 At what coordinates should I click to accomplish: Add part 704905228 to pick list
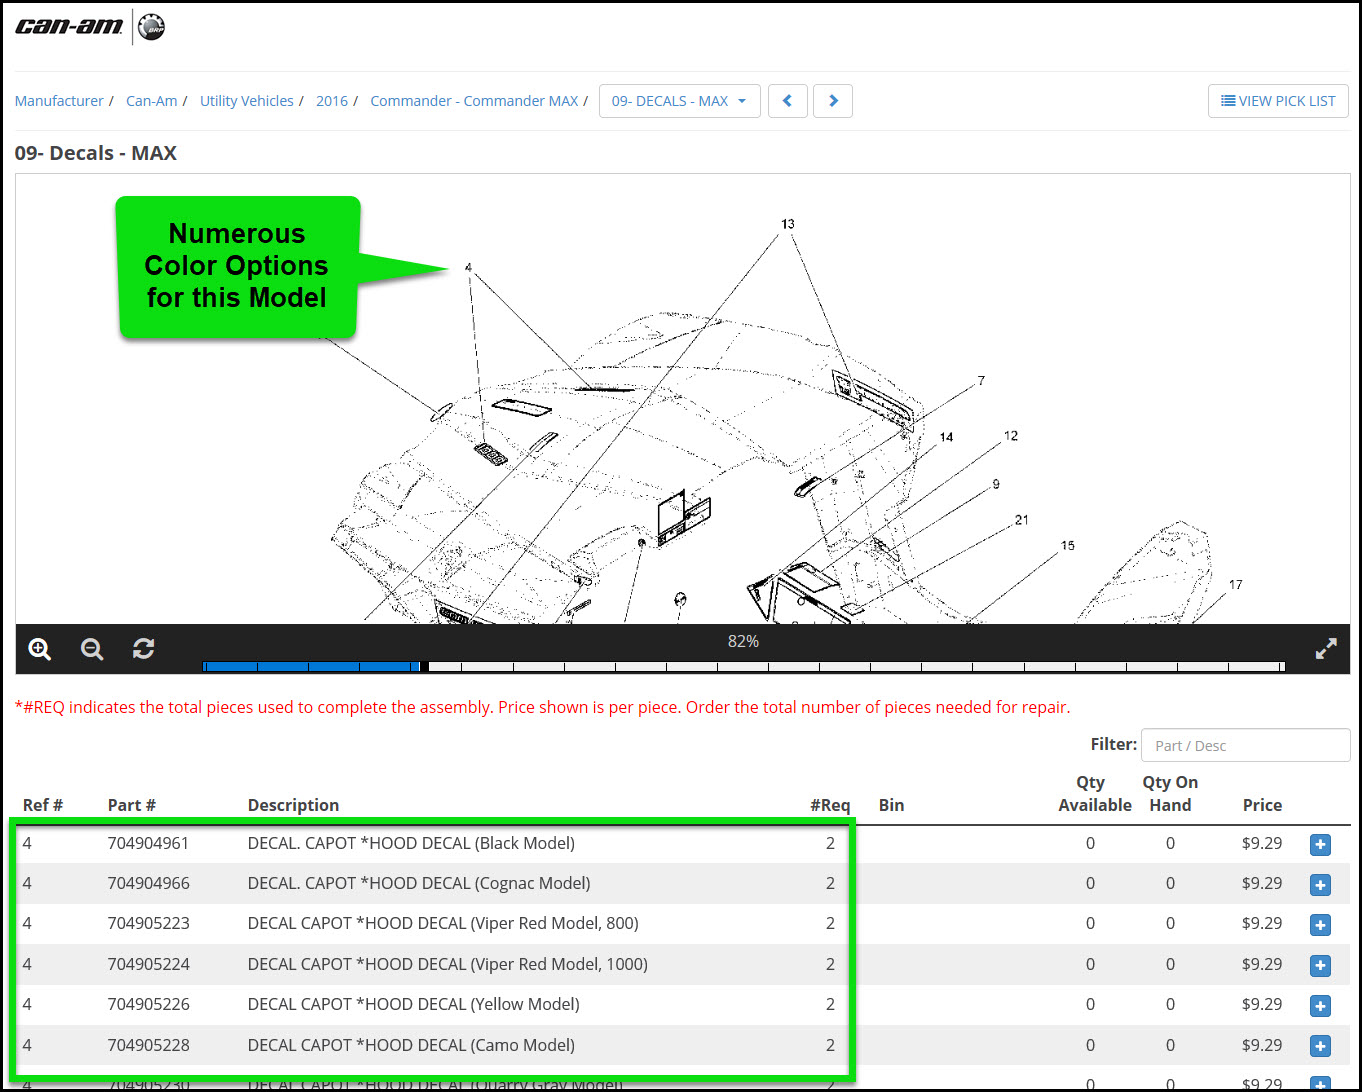click(x=1320, y=1046)
